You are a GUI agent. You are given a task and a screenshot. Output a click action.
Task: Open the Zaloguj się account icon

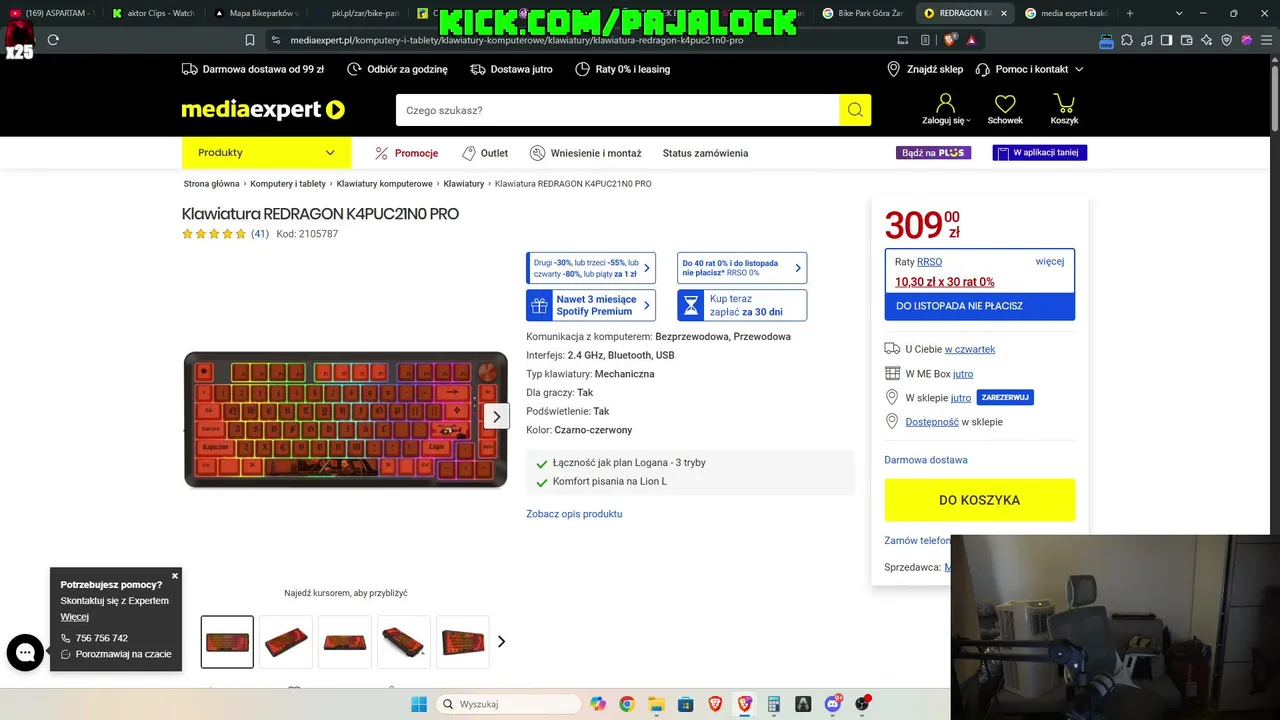[945, 104]
